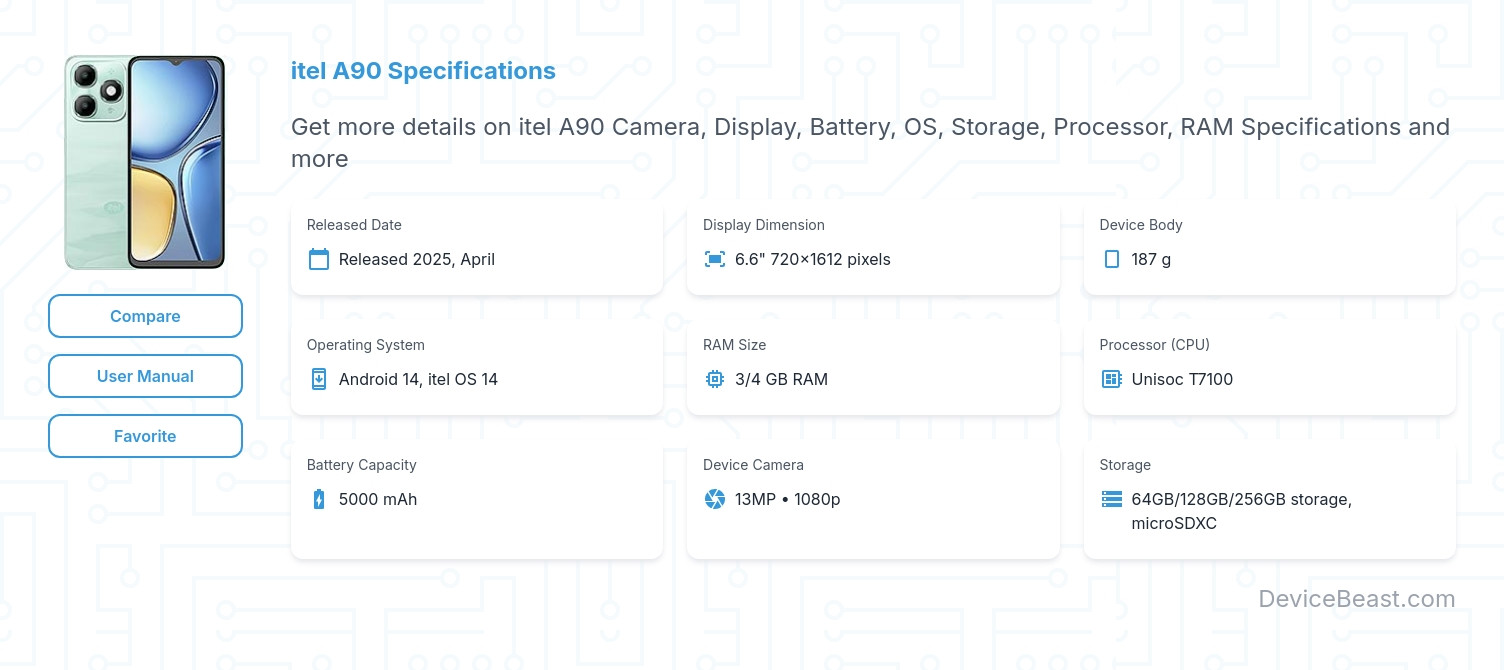Select the 3/4 GB RAM value

(x=781, y=379)
